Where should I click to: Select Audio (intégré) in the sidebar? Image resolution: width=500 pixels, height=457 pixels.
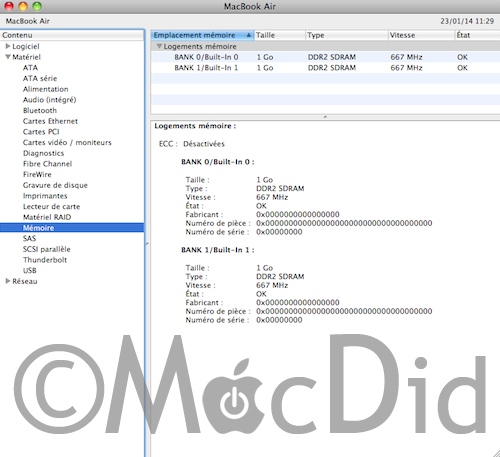click(x=49, y=100)
